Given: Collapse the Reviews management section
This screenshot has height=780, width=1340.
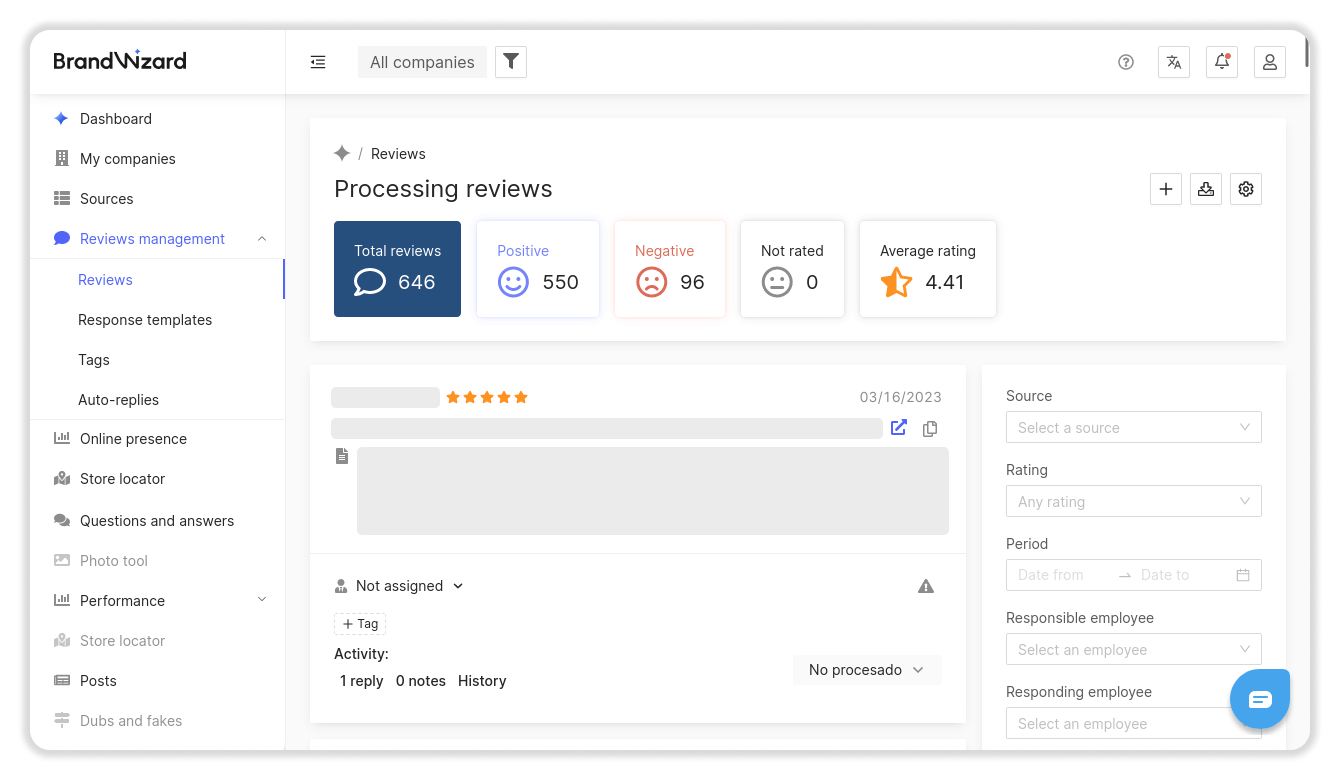Looking at the screenshot, I should (x=261, y=238).
